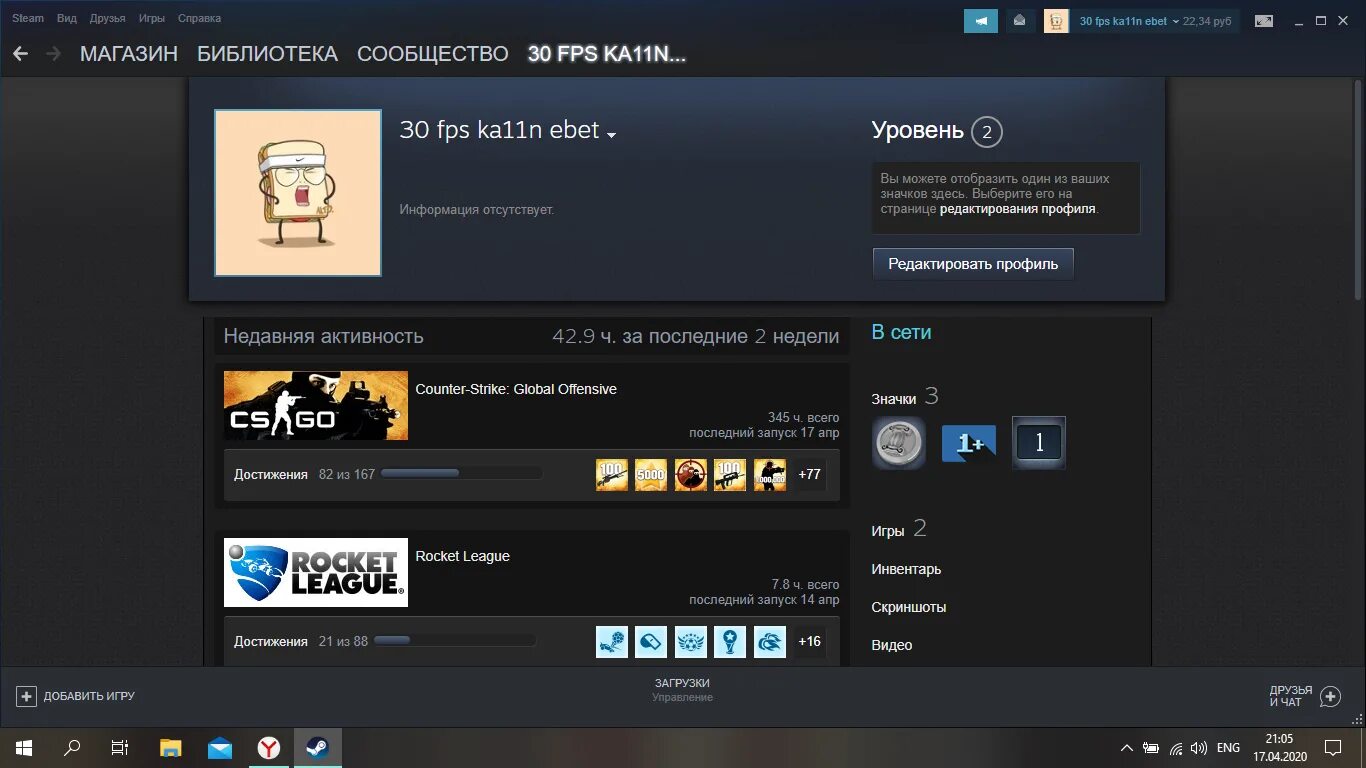This screenshot has width=1366, height=768.
Task: Follow редактирования профиля link
Action: 1018,209
